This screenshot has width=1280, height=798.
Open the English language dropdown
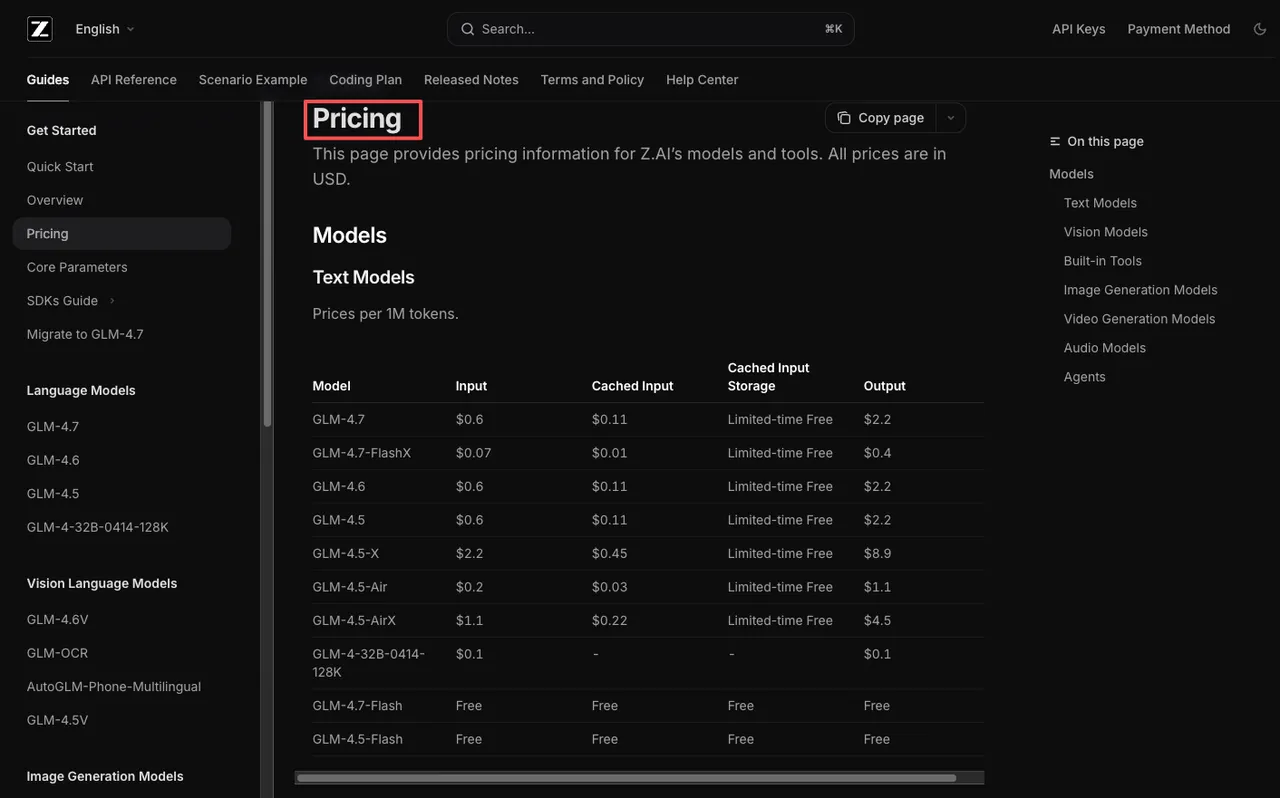[x=104, y=29]
